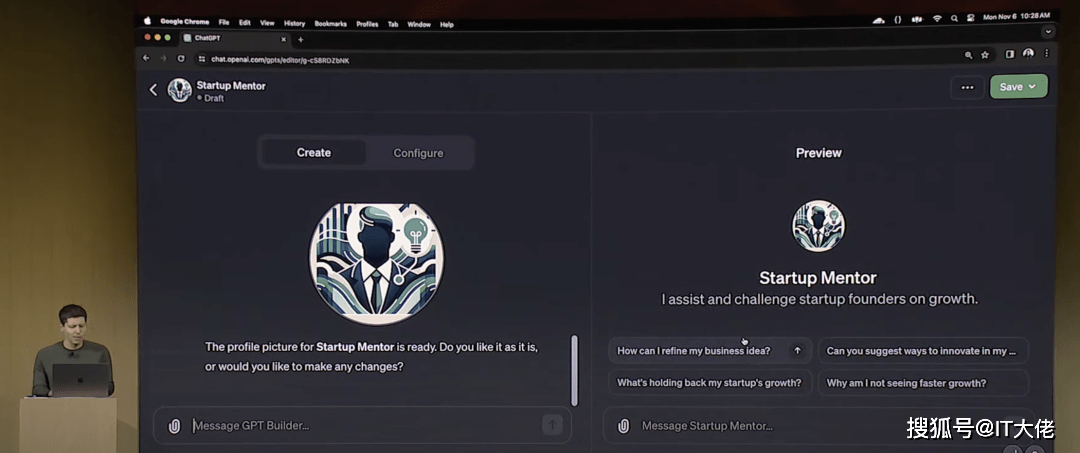The width and height of the screenshot is (1080, 453).
Task: Open the three-dot more options menu
Action: pos(967,87)
